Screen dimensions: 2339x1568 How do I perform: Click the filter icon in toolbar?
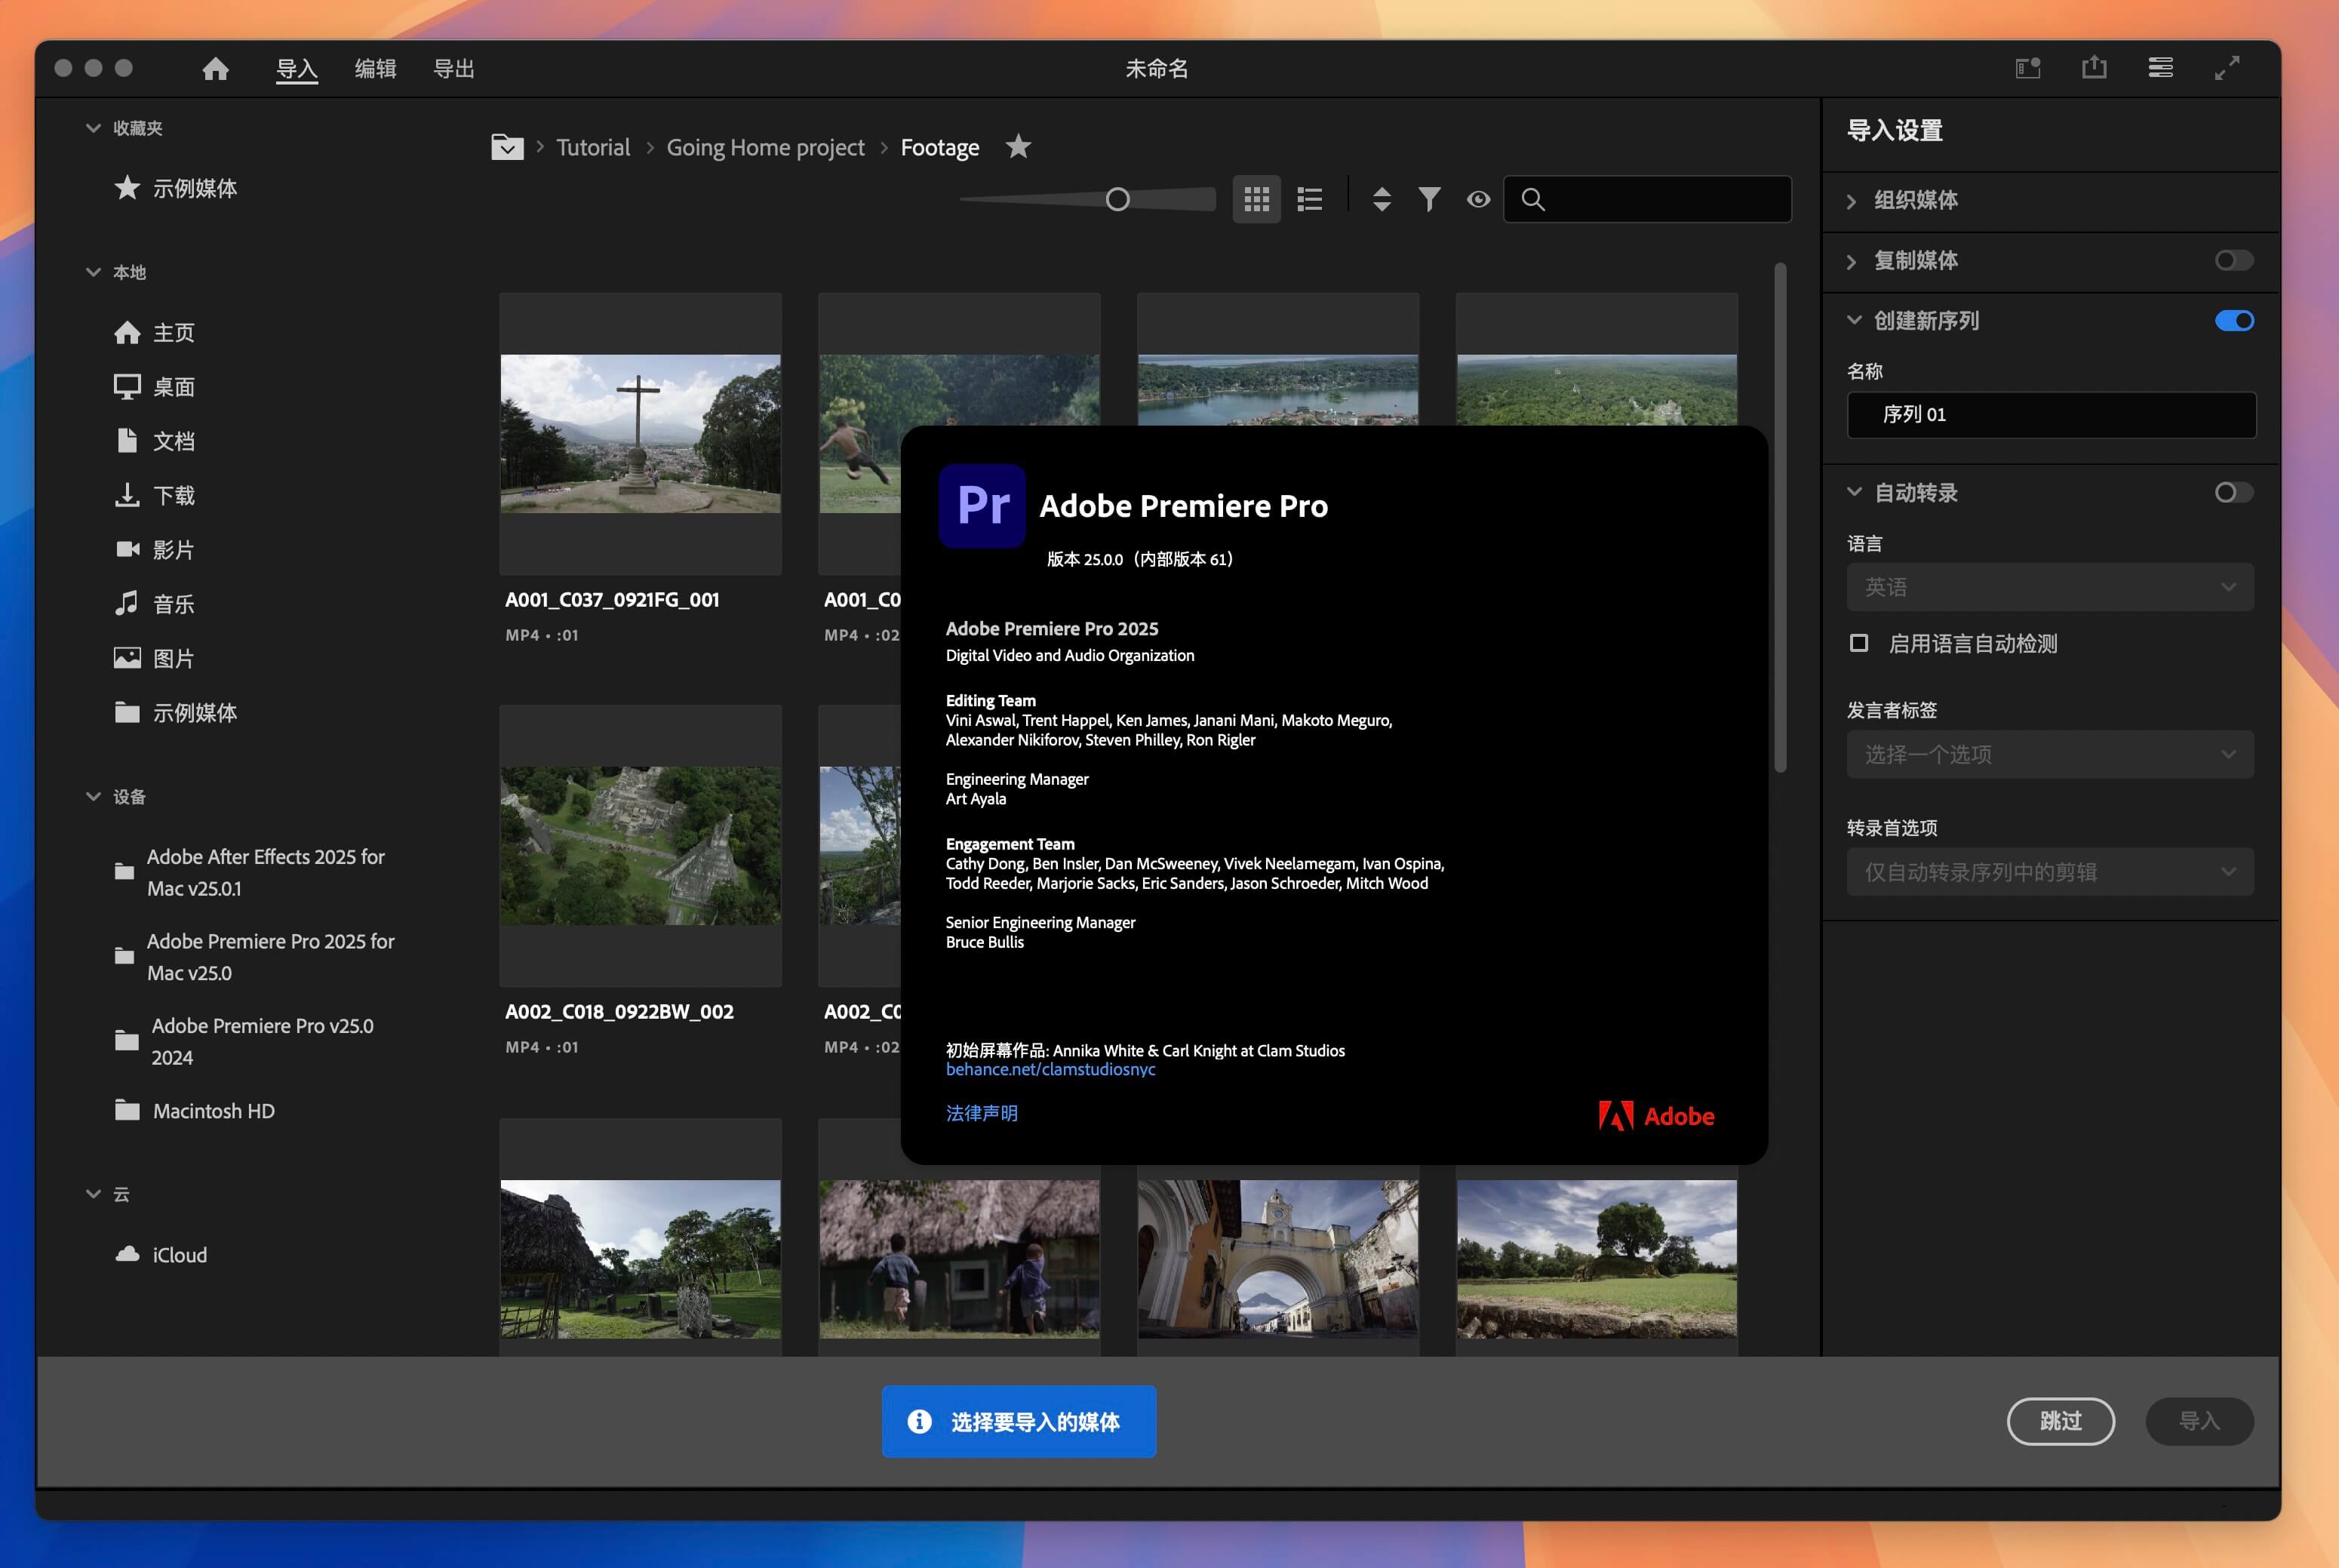pyautogui.click(x=1431, y=198)
